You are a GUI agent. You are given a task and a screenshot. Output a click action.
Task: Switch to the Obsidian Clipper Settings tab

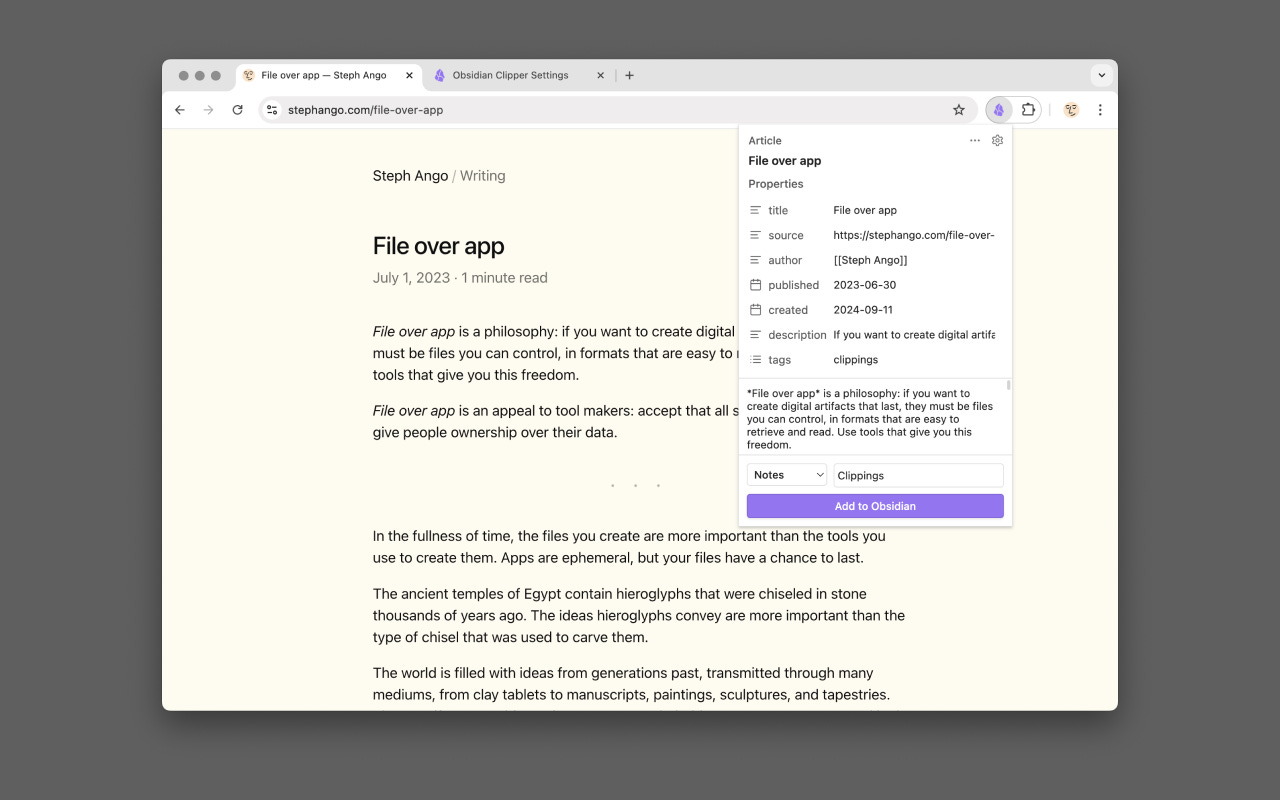[510, 75]
